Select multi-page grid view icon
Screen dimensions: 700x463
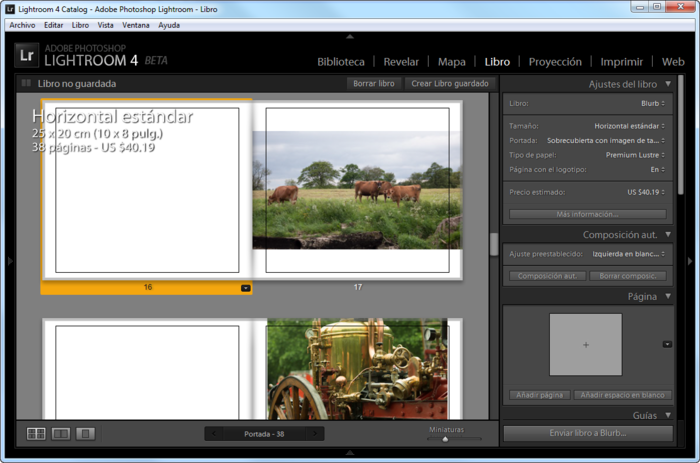36,434
